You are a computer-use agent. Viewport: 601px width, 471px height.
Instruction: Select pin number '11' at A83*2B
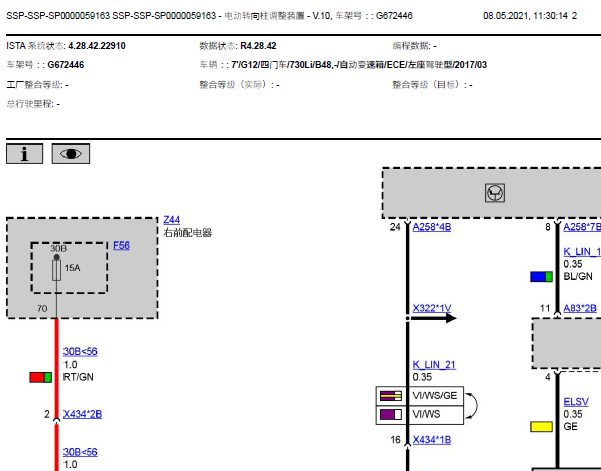click(545, 308)
